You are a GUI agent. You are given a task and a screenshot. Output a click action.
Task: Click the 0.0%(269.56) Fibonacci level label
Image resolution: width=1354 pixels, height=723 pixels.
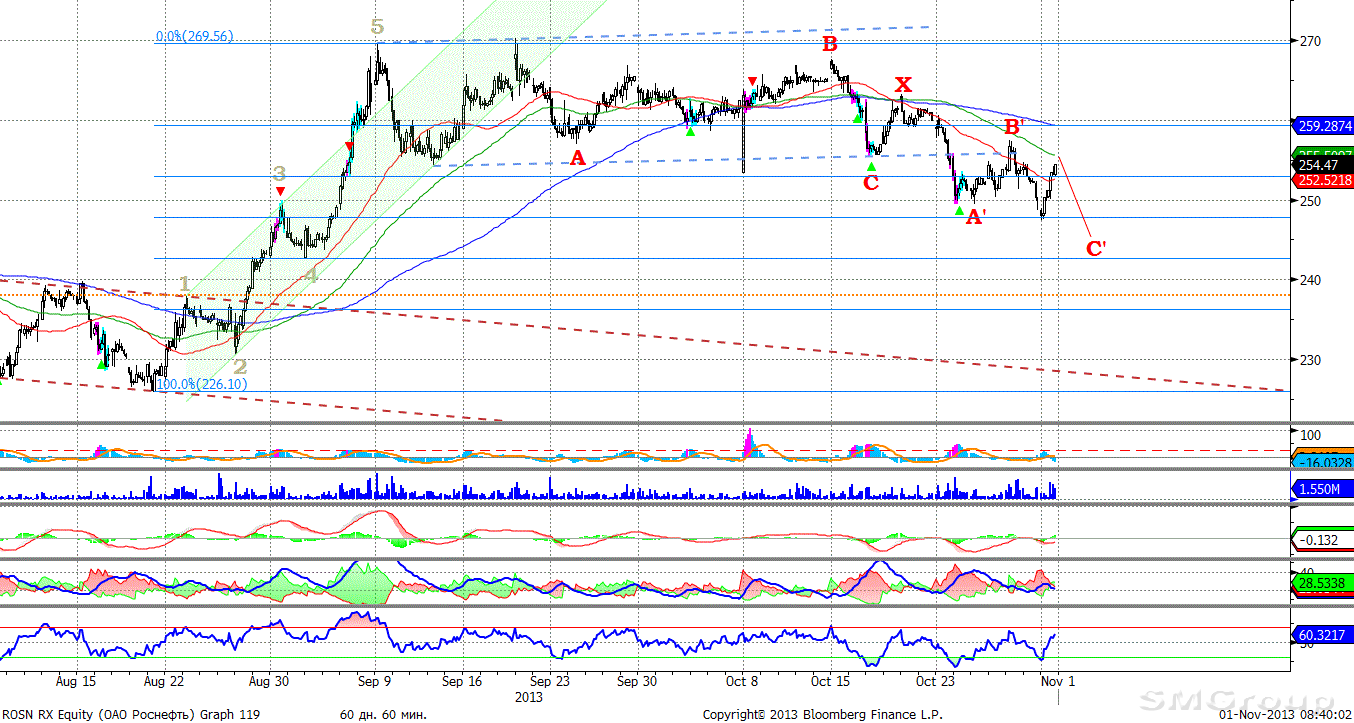(x=194, y=36)
